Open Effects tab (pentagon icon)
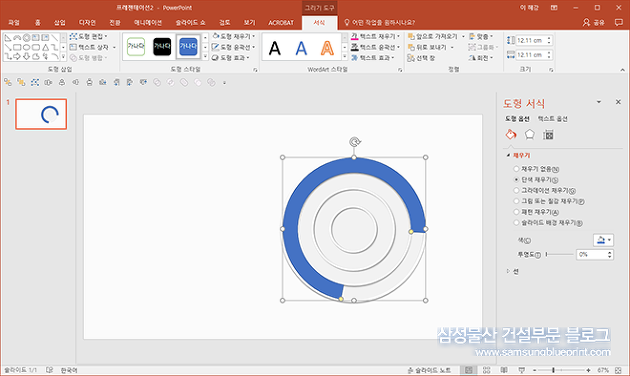This screenshot has width=630, height=376. pyautogui.click(x=530, y=135)
